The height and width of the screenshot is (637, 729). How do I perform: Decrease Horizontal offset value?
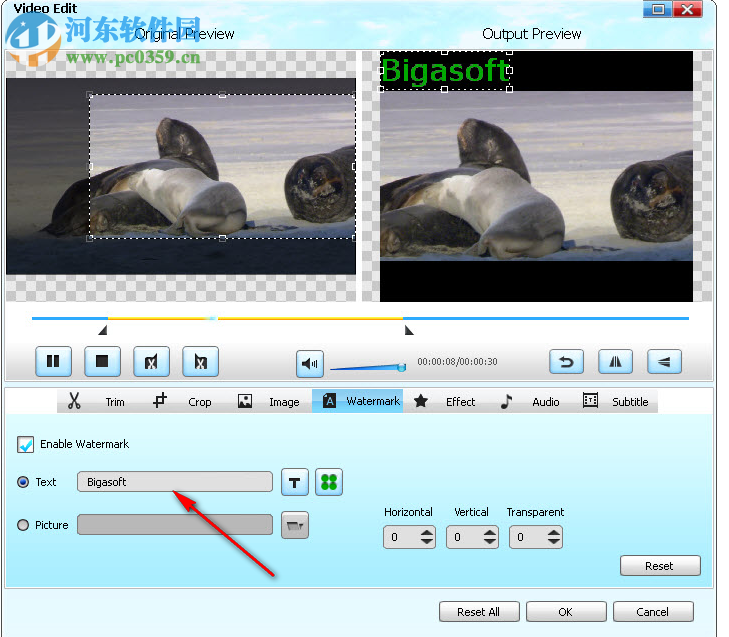pos(427,542)
